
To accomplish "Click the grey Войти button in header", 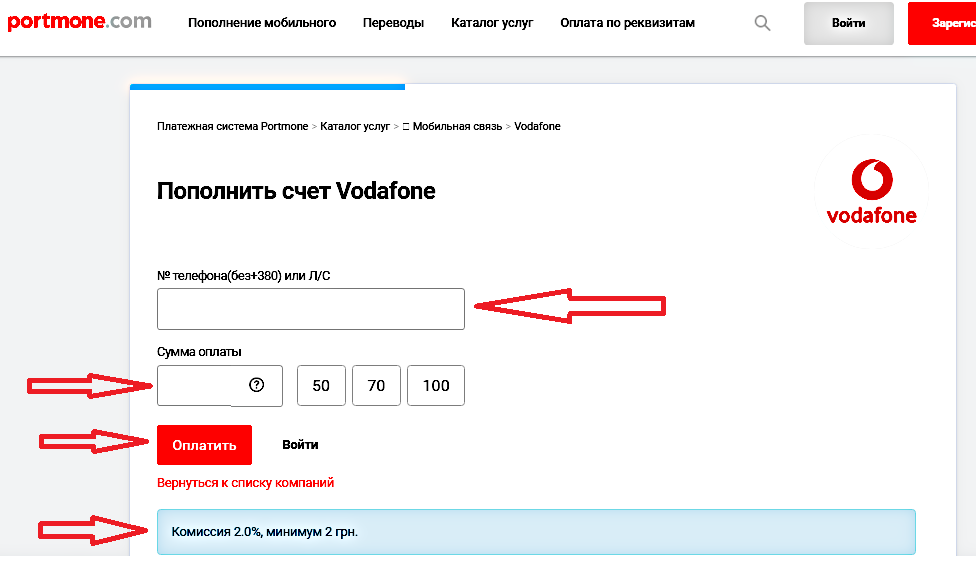I will (848, 23).
